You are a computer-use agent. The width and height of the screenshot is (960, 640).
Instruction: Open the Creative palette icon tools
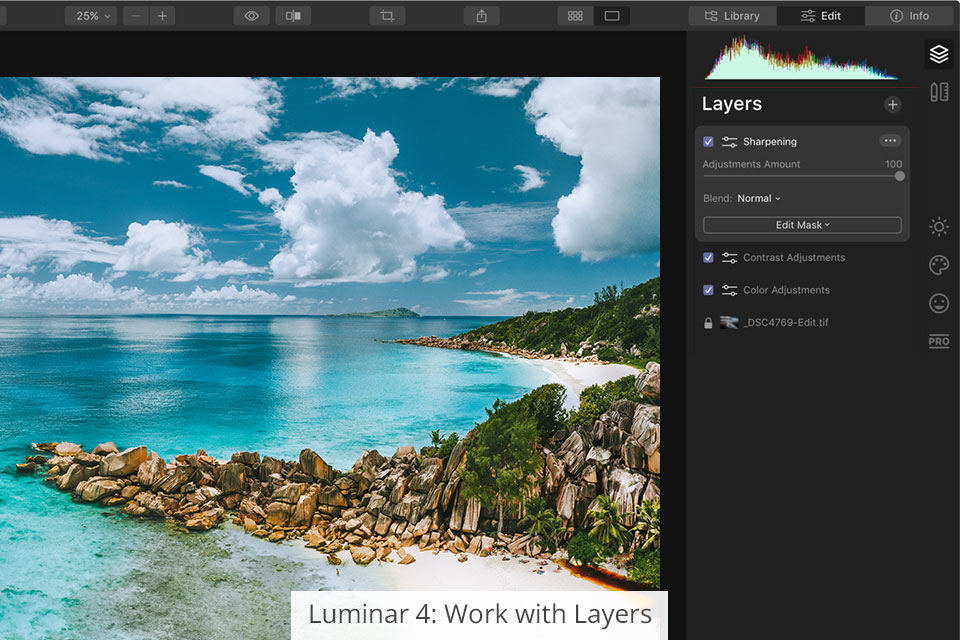938,265
